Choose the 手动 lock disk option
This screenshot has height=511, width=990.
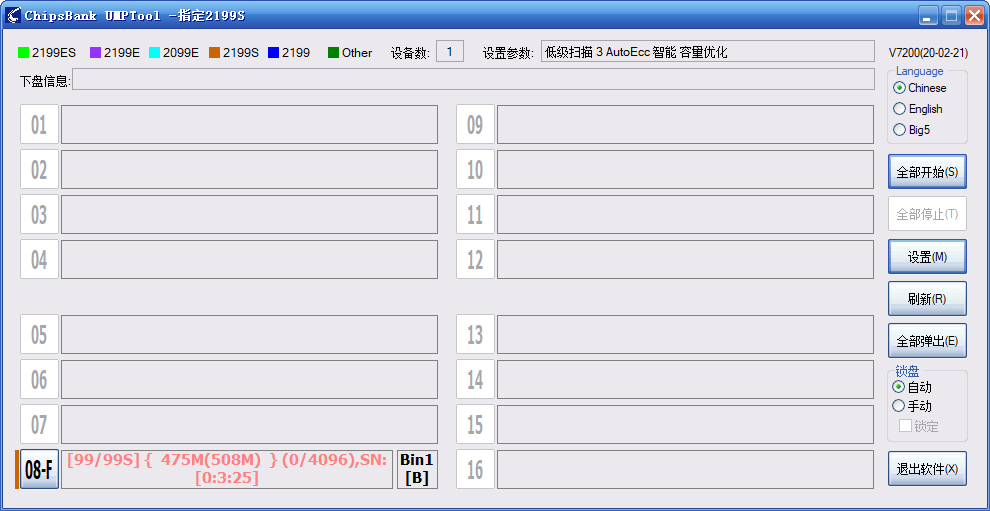pos(898,406)
